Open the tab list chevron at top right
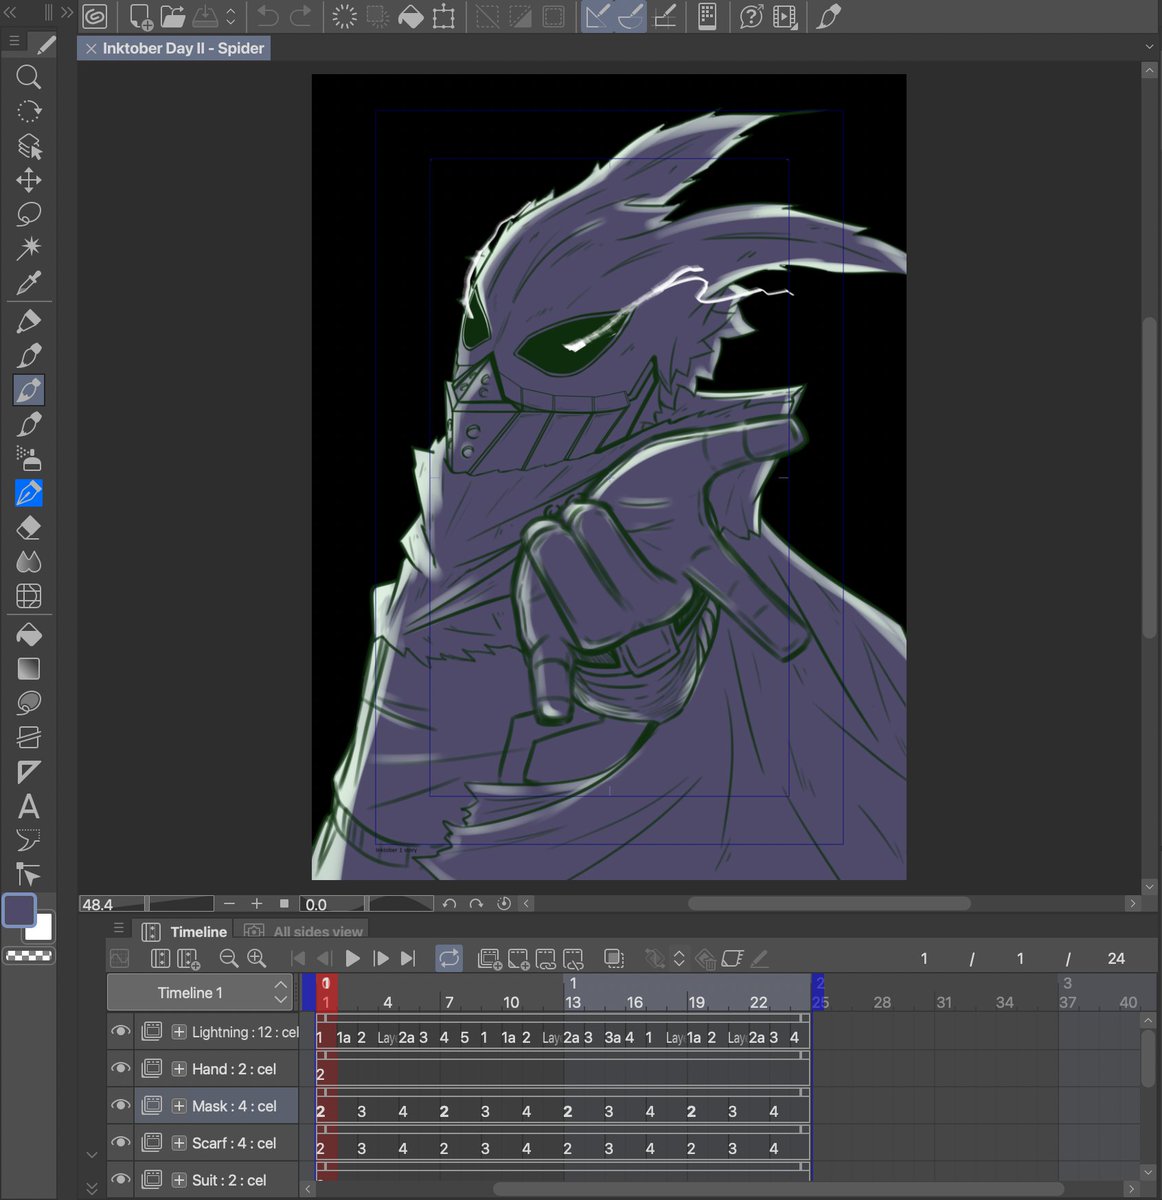Image resolution: width=1162 pixels, height=1200 pixels. click(x=1149, y=47)
